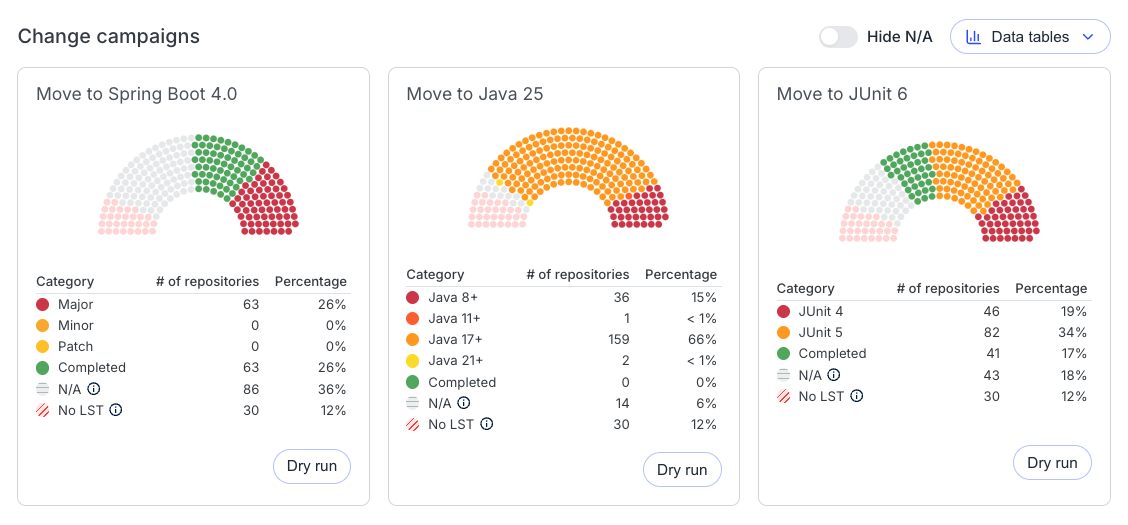The width and height of the screenshot is (1128, 525).
Task: Click the red Java 8+ swatch
Action: click(413, 297)
